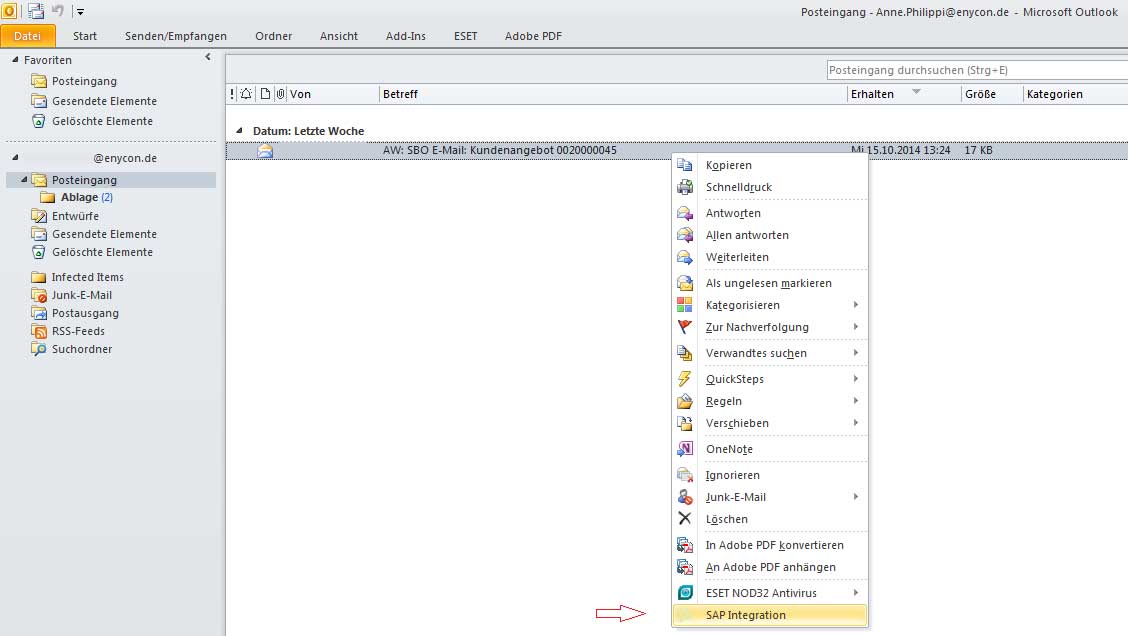Click the Weiterleiten forward arrow icon
This screenshot has width=1128, height=636.
tap(685, 257)
